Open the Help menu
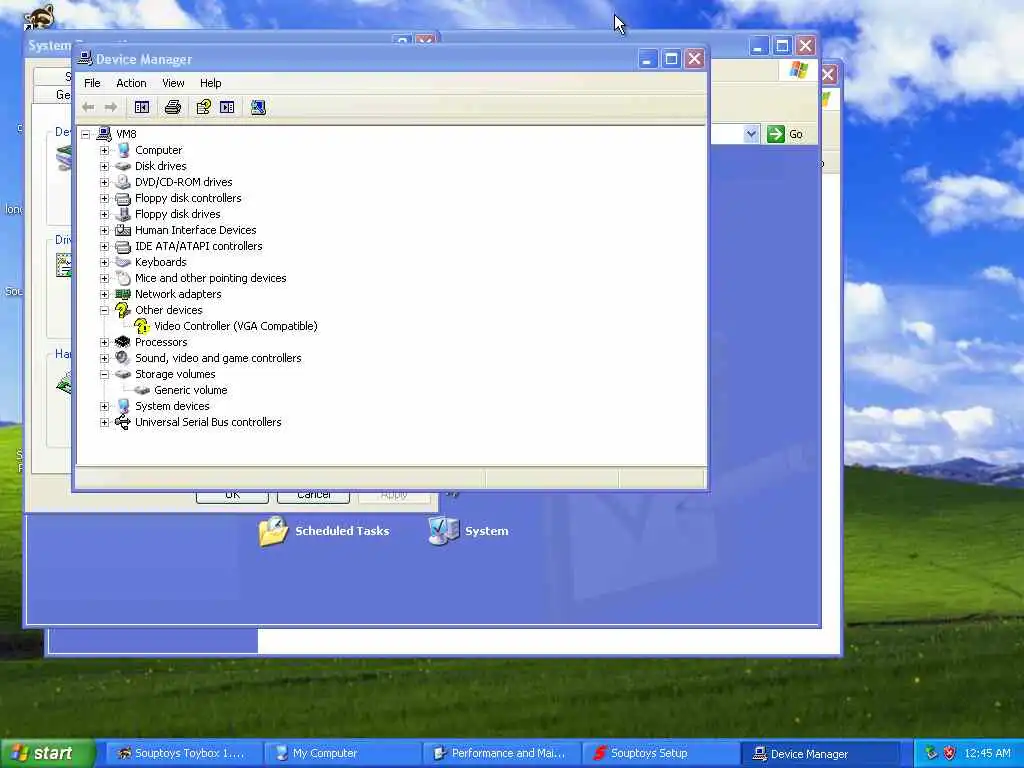Viewport: 1024px width, 768px height. 210,83
